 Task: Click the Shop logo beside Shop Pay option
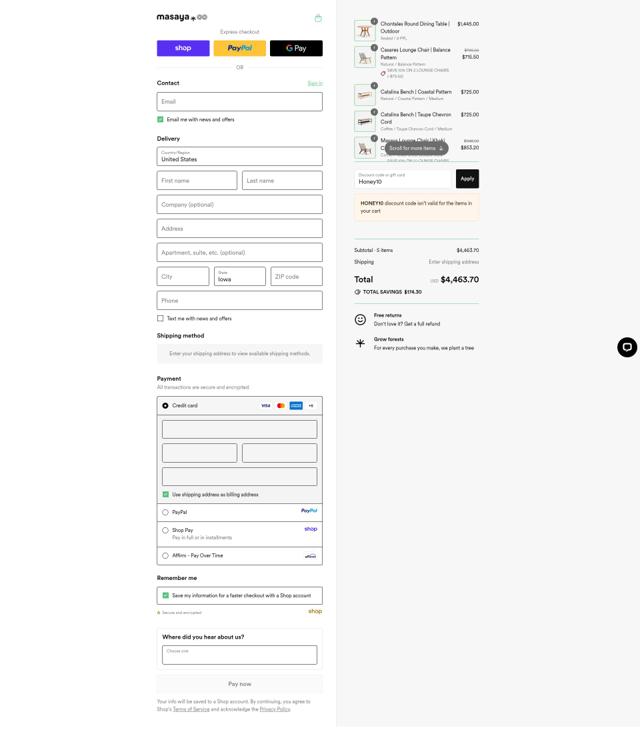coord(311,529)
